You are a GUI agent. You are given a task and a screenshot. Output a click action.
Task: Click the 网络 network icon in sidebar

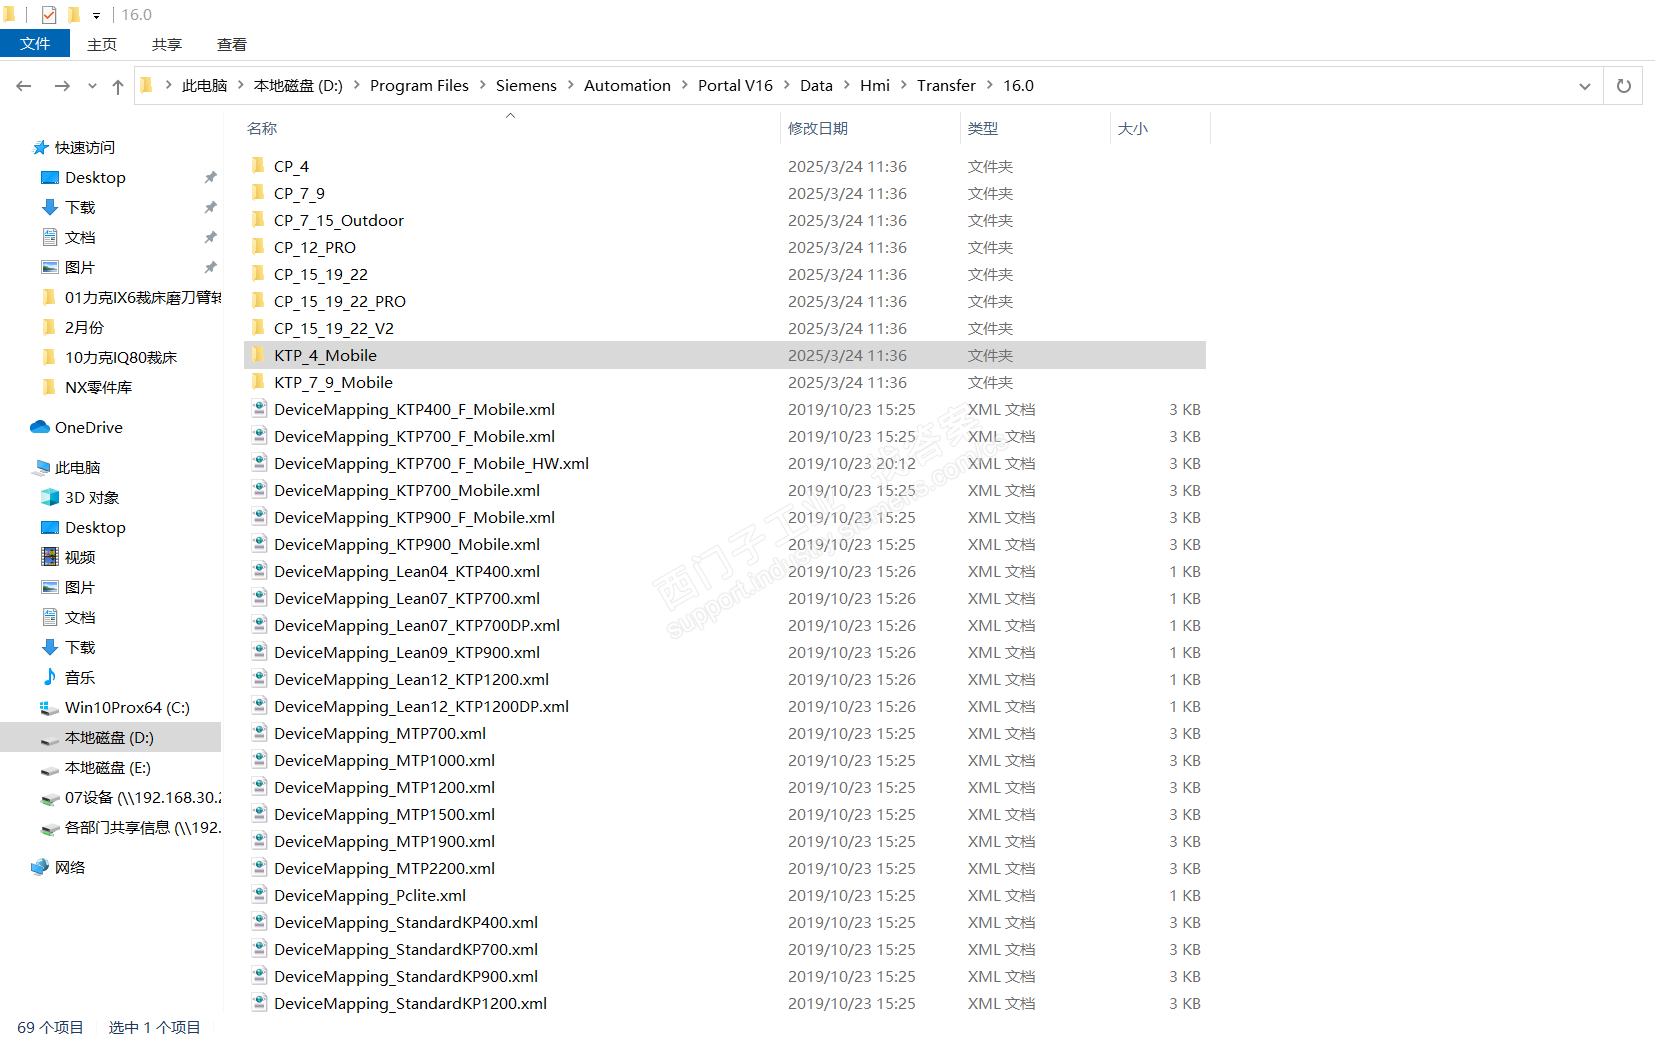point(40,868)
